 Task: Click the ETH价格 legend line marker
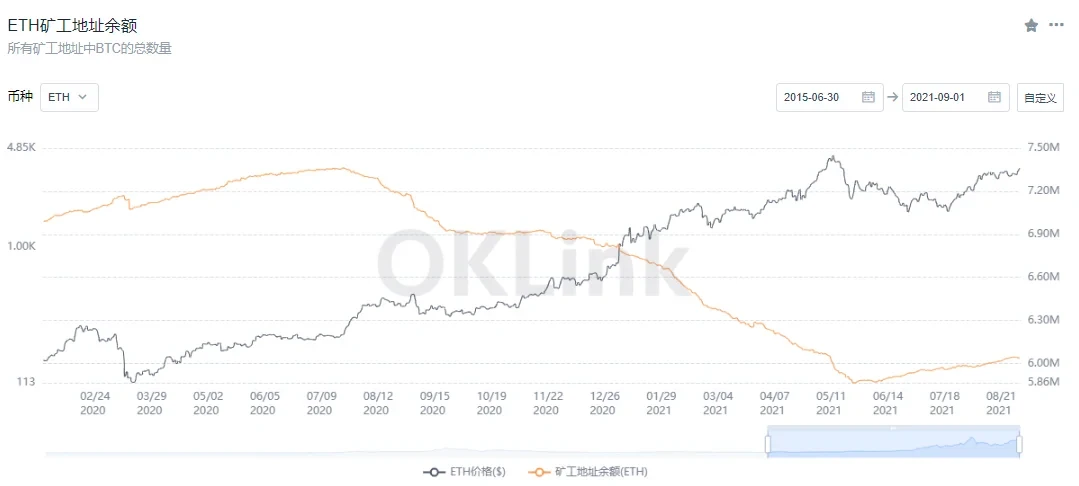(434, 471)
